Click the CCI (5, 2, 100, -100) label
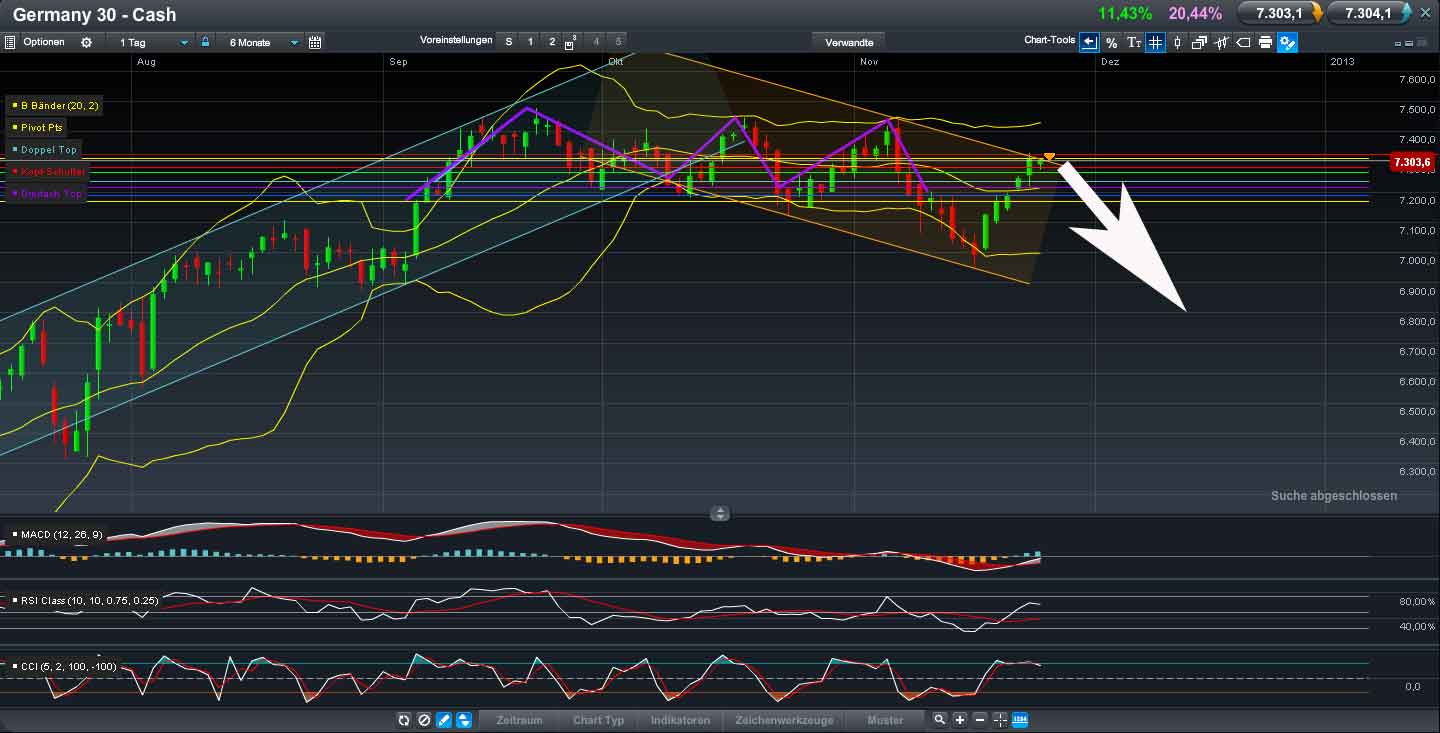Screen dimensions: 1440x733 tap(65, 667)
